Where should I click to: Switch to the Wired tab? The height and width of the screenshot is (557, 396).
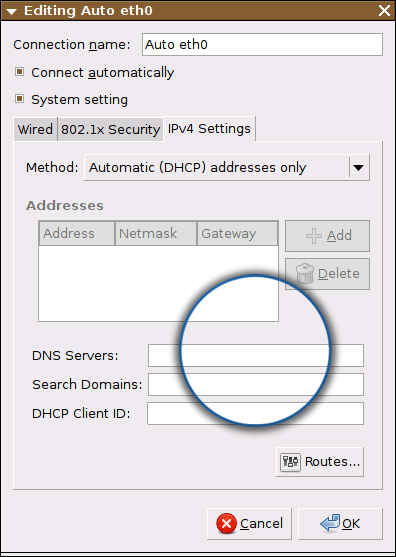coord(35,129)
